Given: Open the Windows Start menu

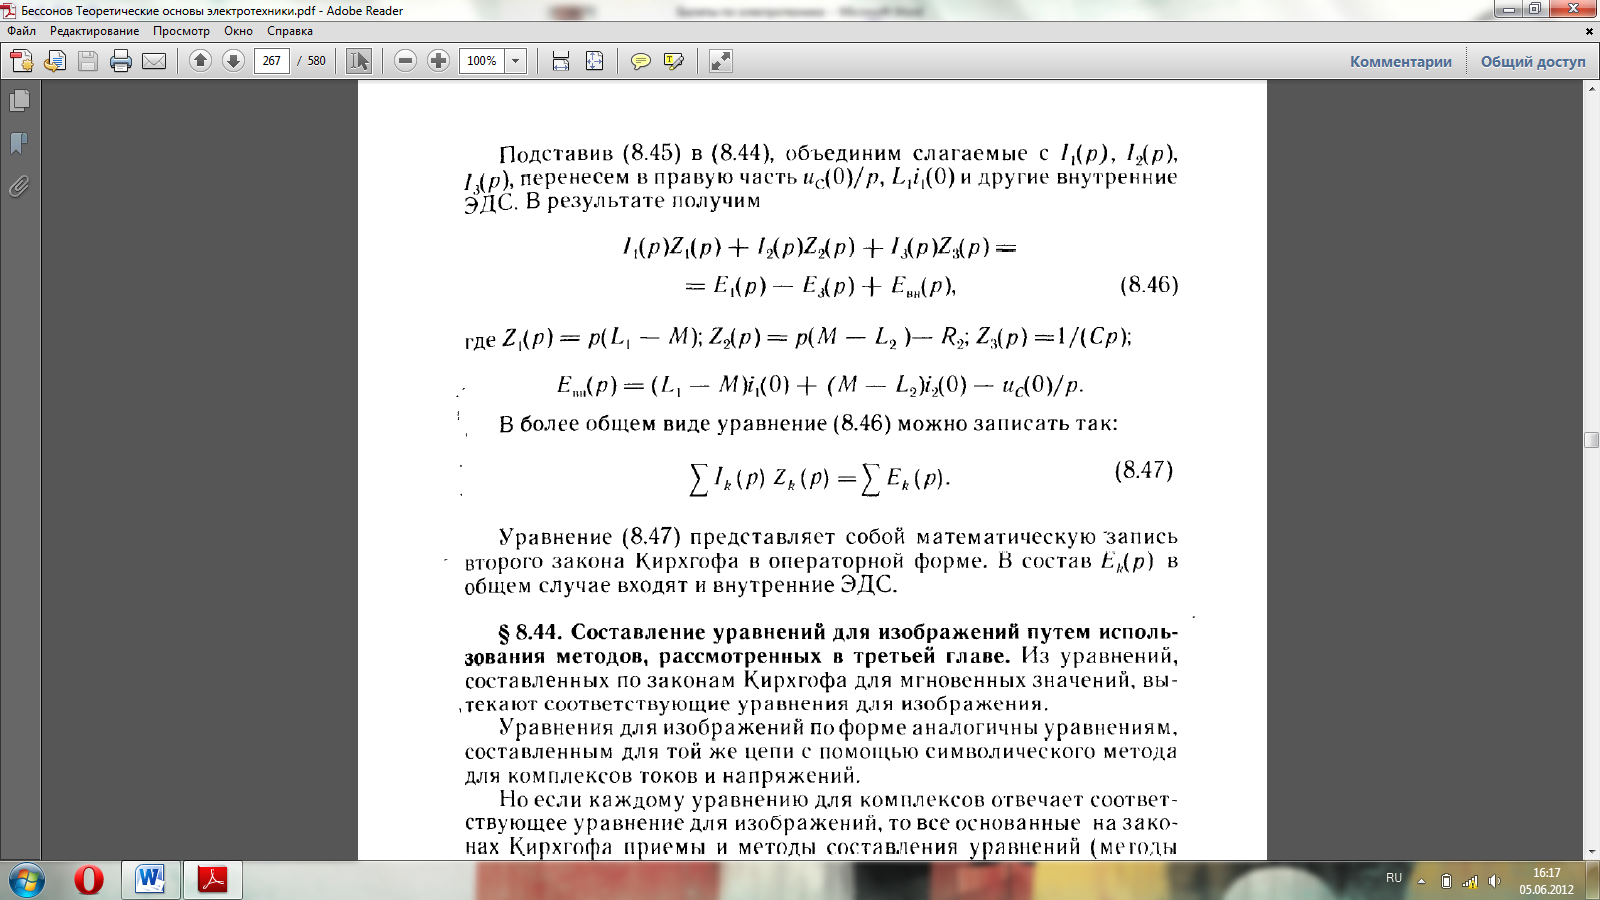Looking at the screenshot, I should [x=26, y=881].
